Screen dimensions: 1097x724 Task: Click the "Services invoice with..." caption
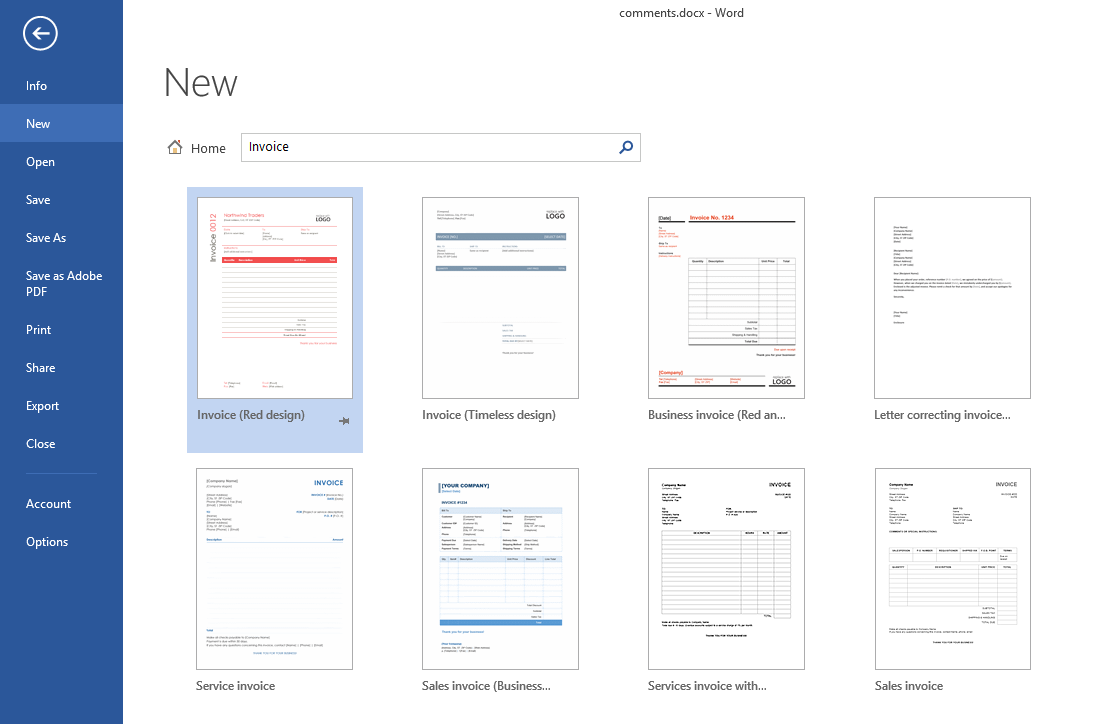[707, 686]
